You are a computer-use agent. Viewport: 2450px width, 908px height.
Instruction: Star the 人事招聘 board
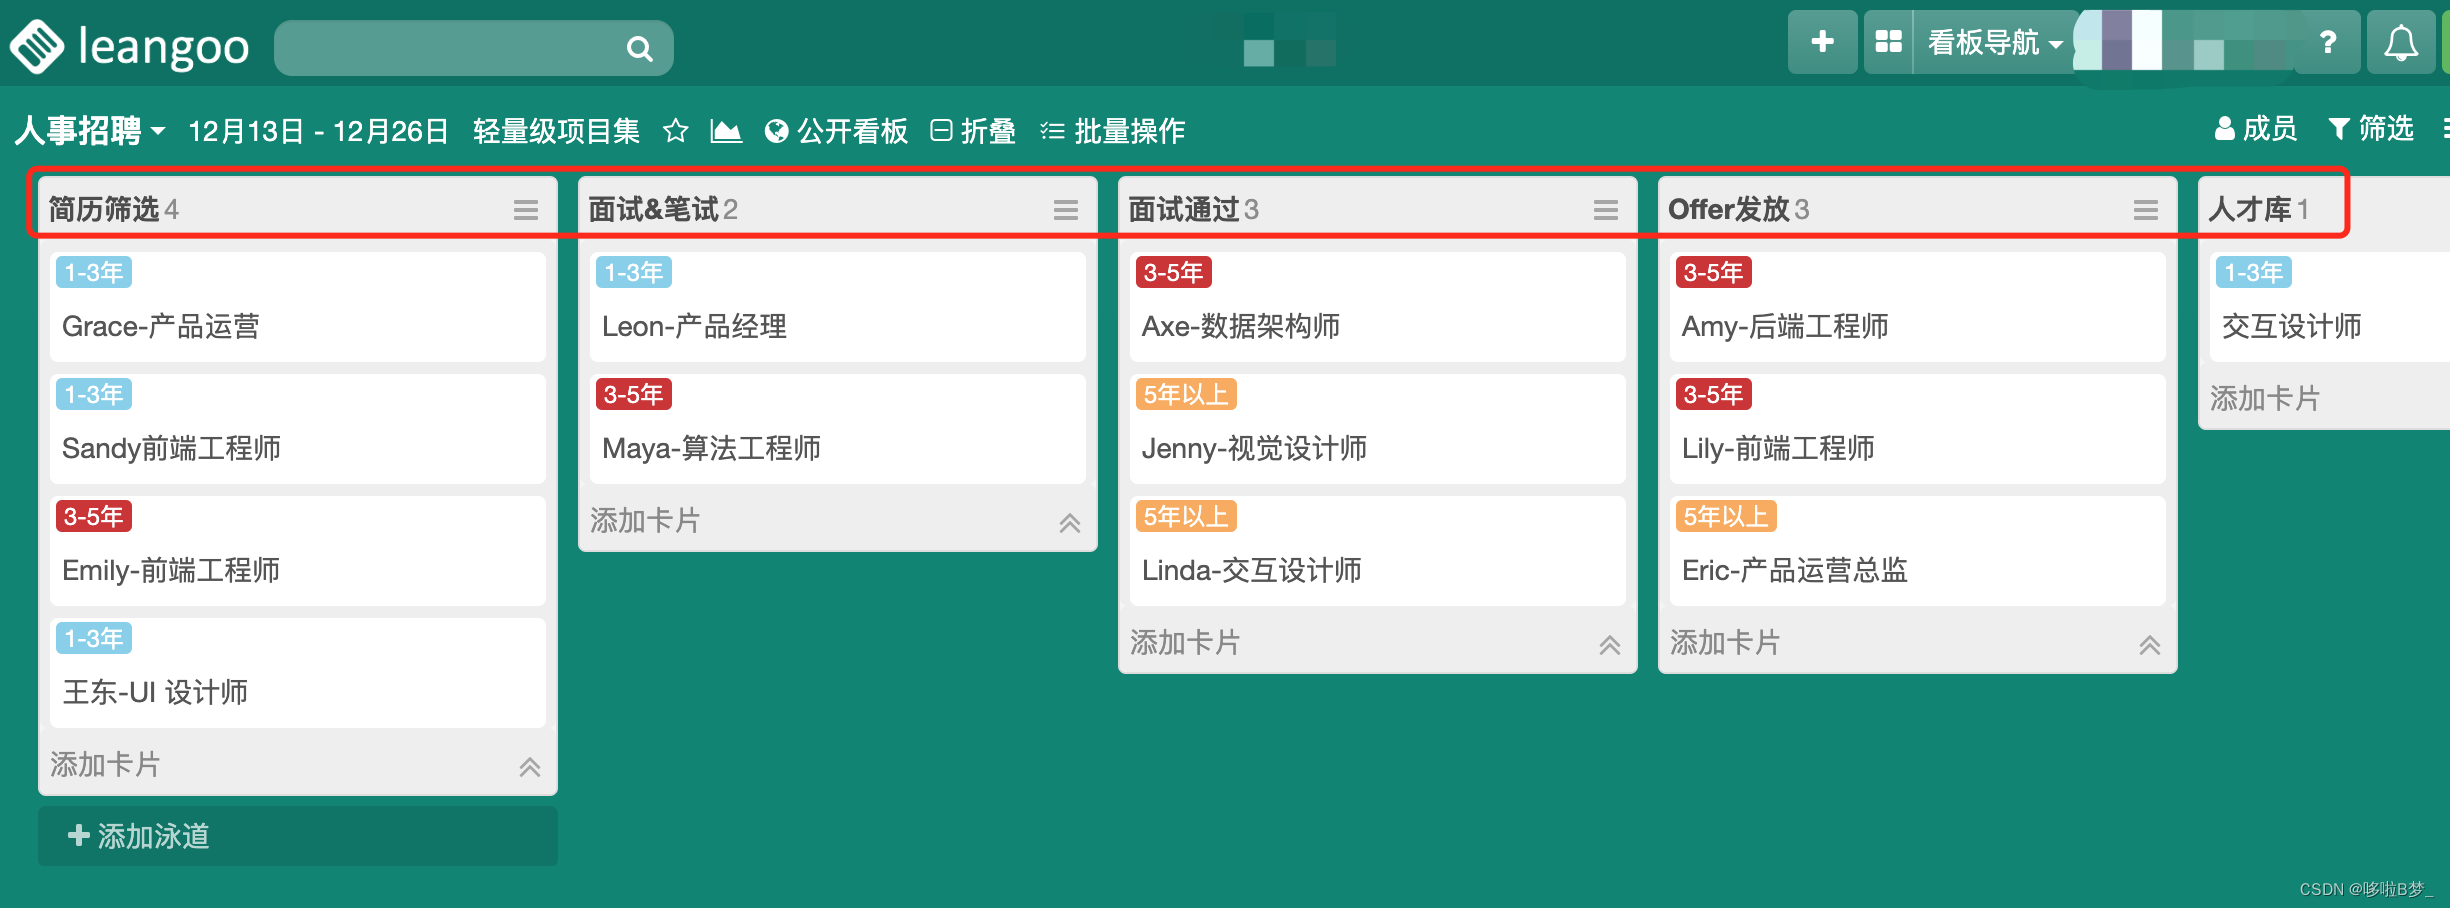(676, 130)
